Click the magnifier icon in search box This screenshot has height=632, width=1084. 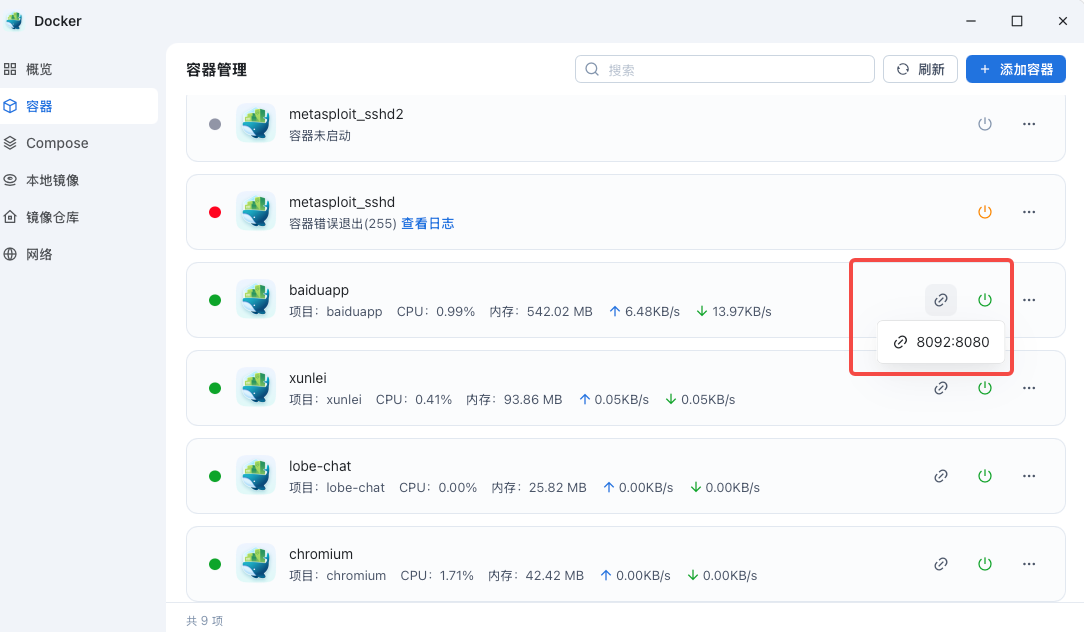tap(592, 69)
